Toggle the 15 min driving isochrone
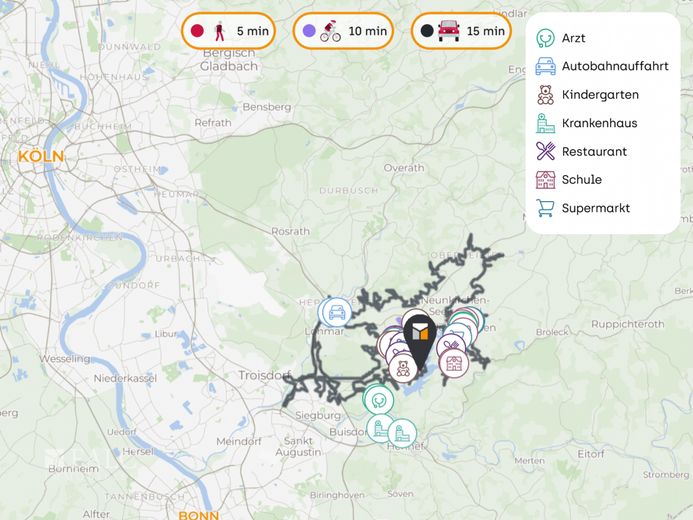This screenshot has height=520, width=693. click(x=461, y=31)
